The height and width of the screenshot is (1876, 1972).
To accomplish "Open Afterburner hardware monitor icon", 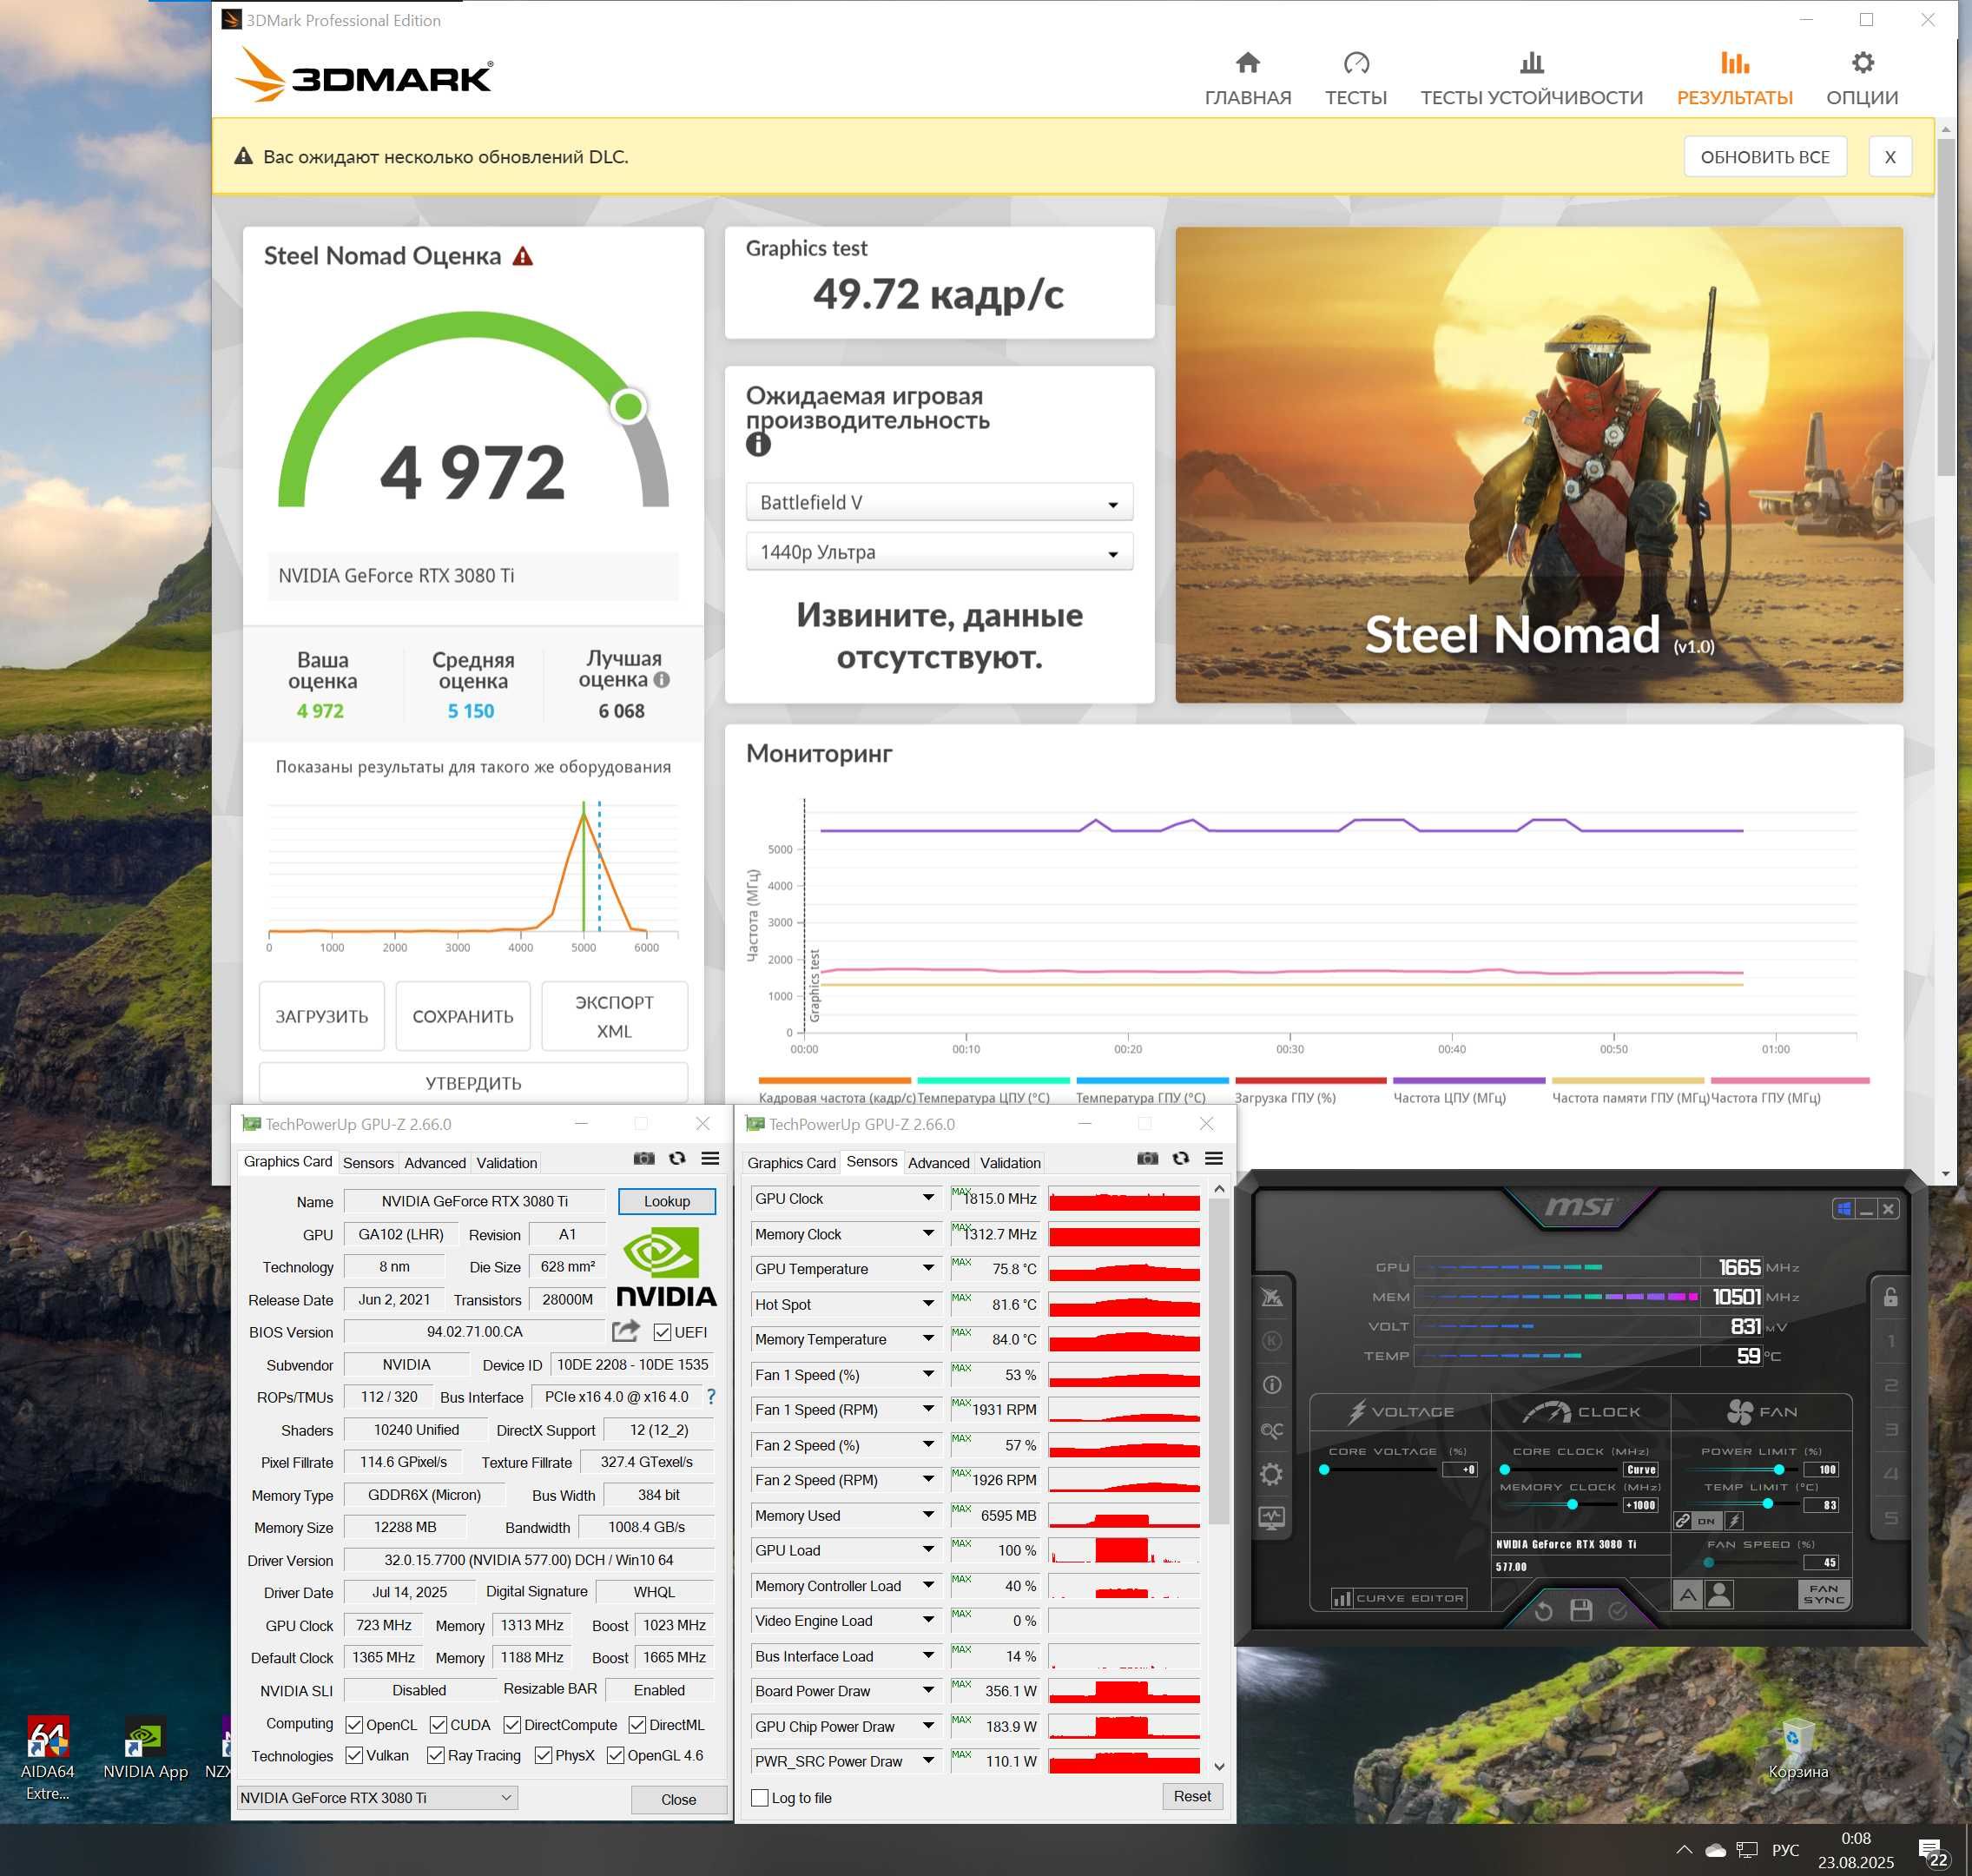I will point(1271,1517).
